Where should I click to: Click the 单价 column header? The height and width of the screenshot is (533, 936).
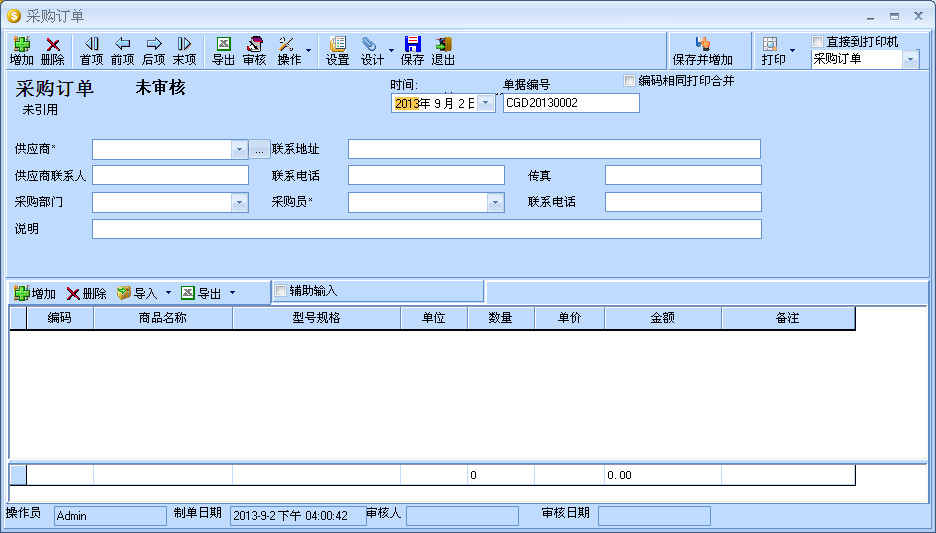click(569, 318)
